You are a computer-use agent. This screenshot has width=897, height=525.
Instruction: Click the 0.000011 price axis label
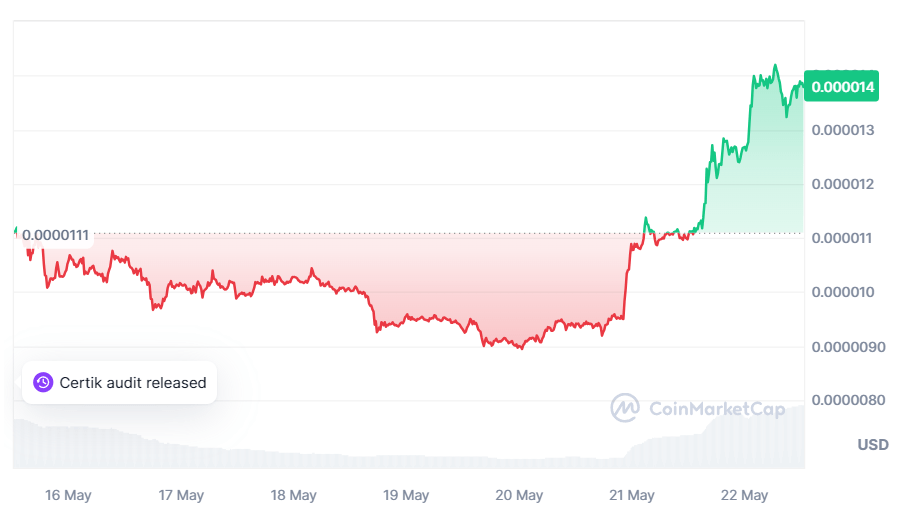842,238
